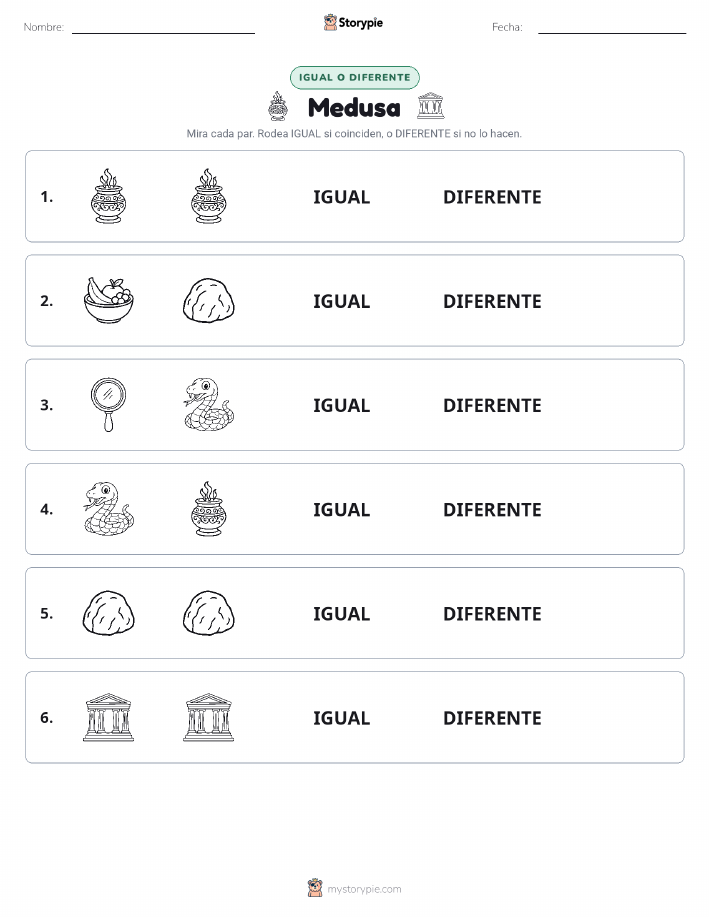Select DIFERENTE for row 2

point(492,301)
